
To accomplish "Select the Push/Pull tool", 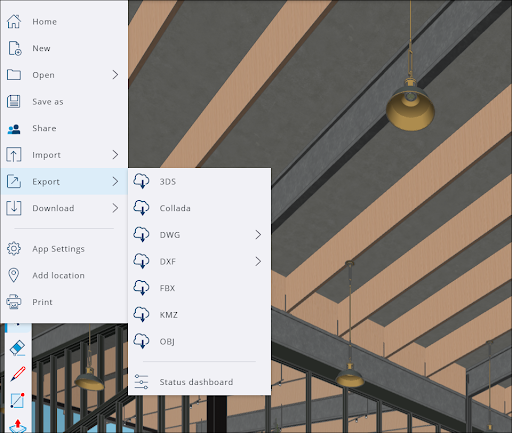I will (18, 426).
